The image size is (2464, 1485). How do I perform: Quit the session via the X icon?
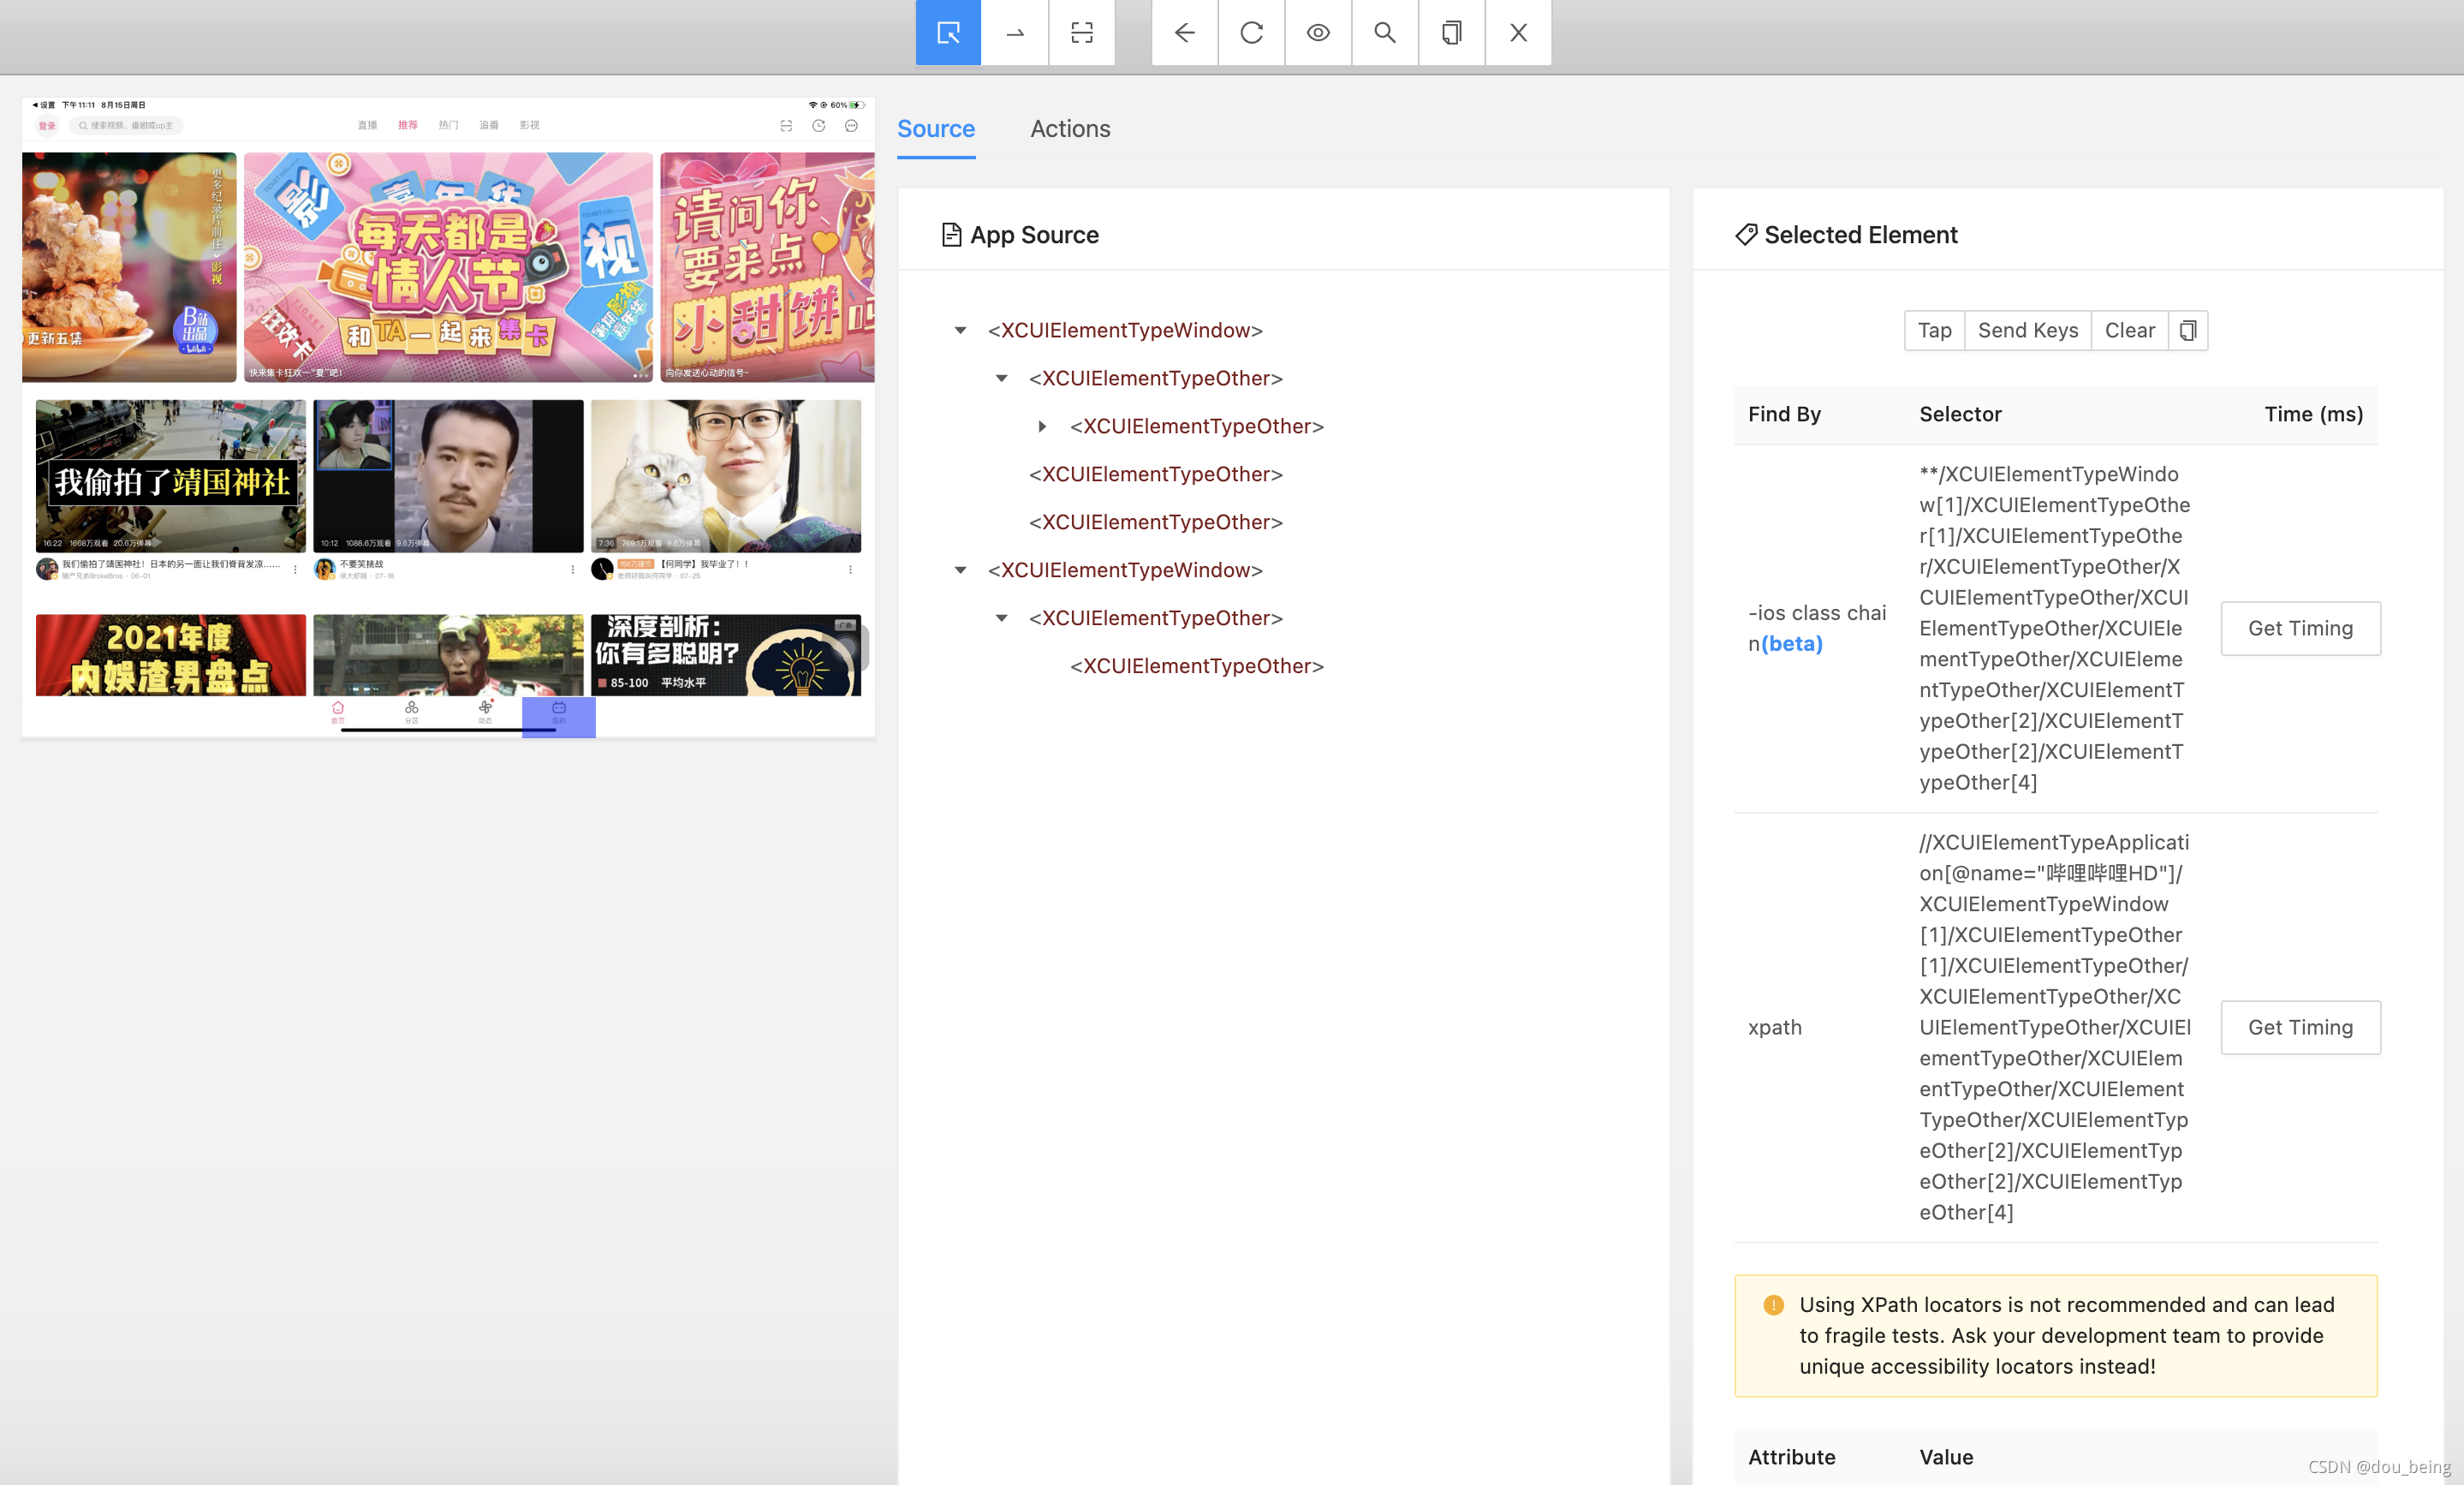click(x=1518, y=32)
